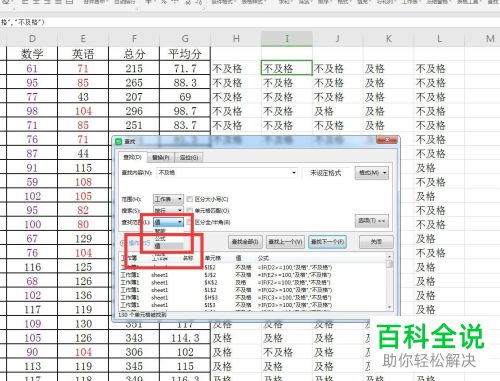The height and width of the screenshot is (381, 500).
Task: Select column F header
Action: (134, 39)
